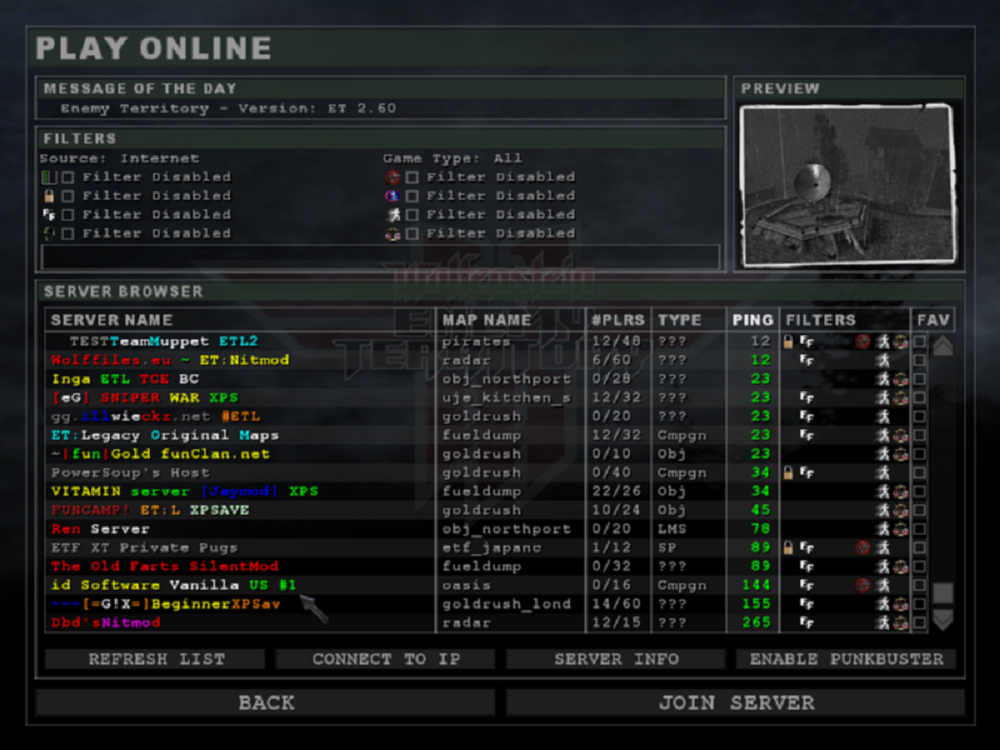Sort servers by Filters column
The height and width of the screenshot is (750, 1000).
click(x=844, y=320)
